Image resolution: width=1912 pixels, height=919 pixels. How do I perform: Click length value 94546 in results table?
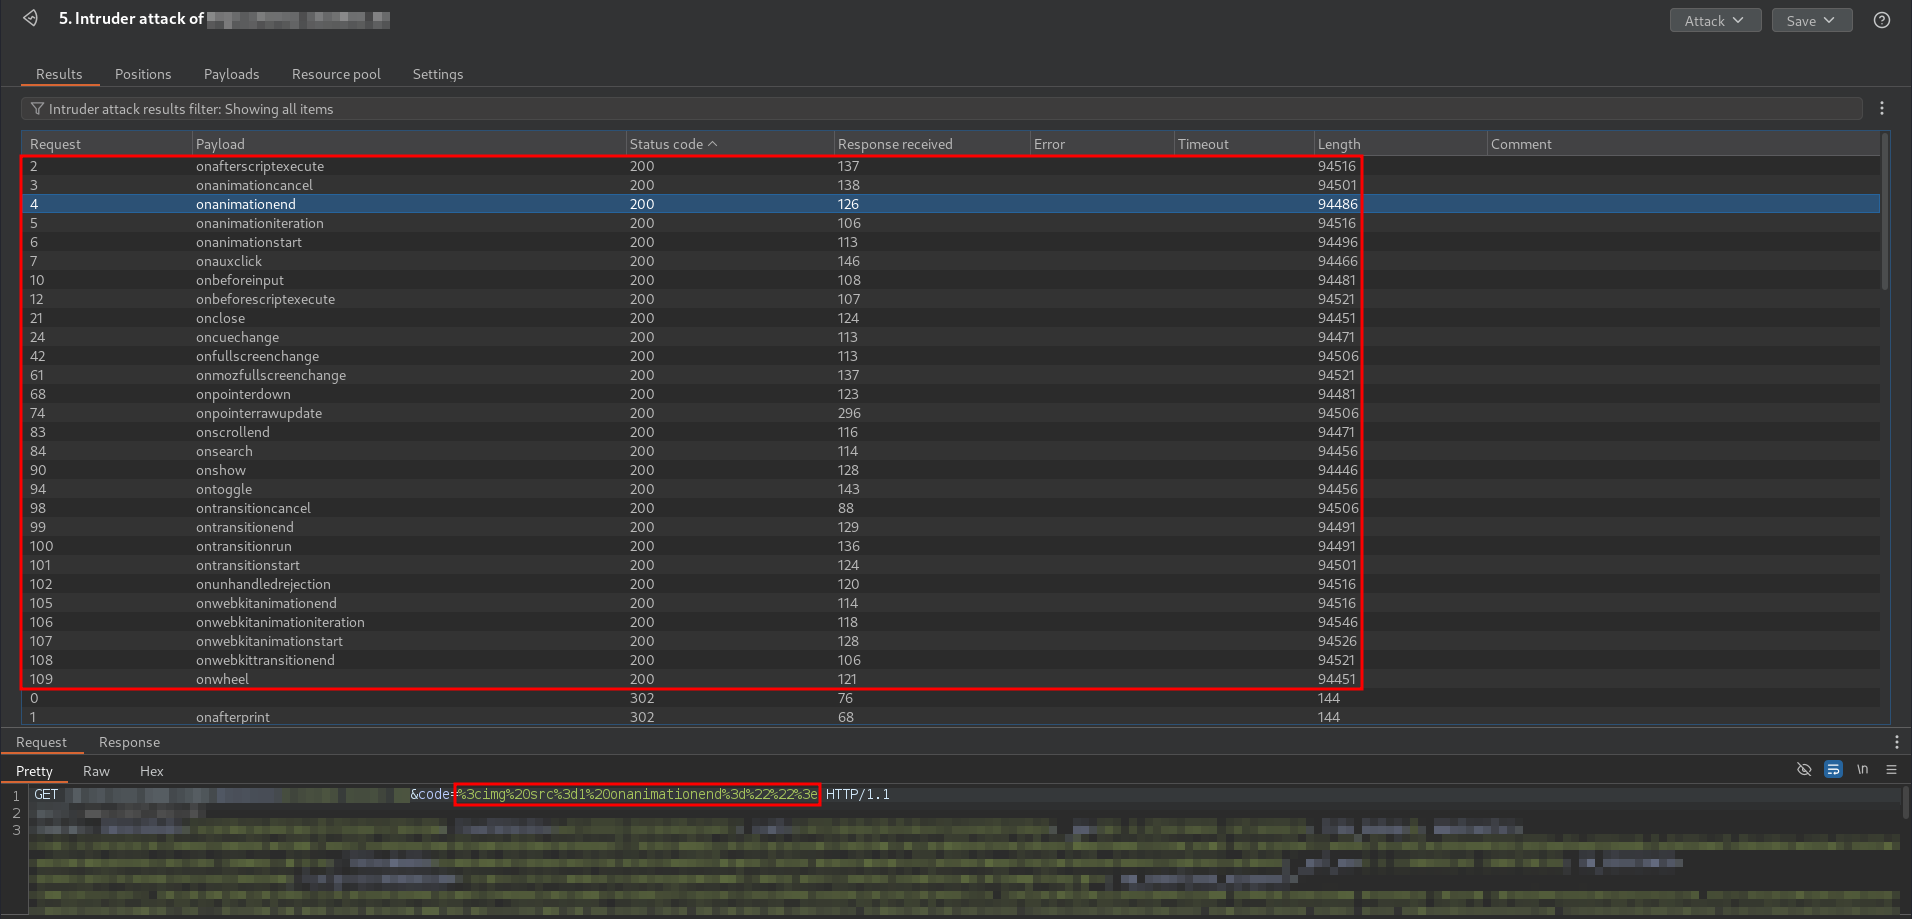pos(1337,622)
